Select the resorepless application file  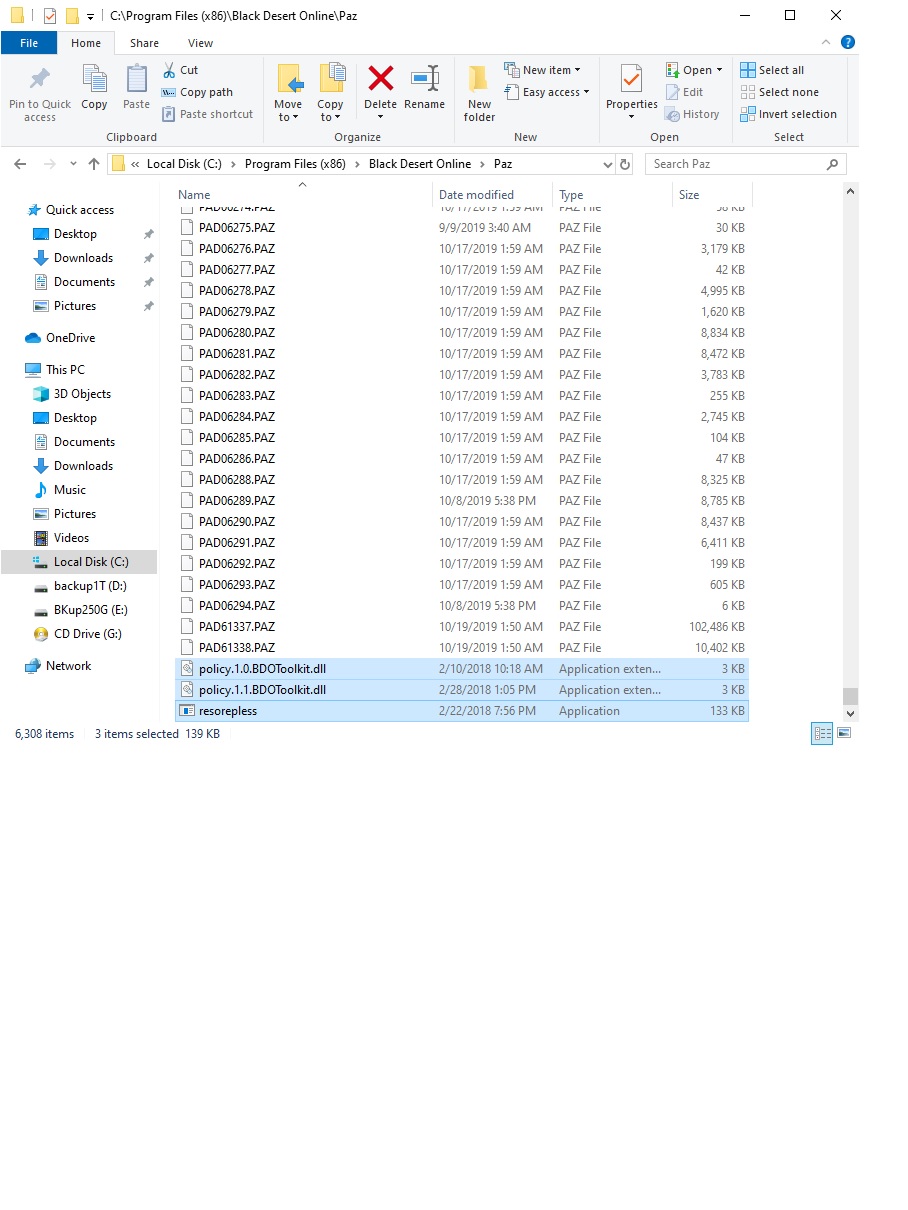(228, 711)
